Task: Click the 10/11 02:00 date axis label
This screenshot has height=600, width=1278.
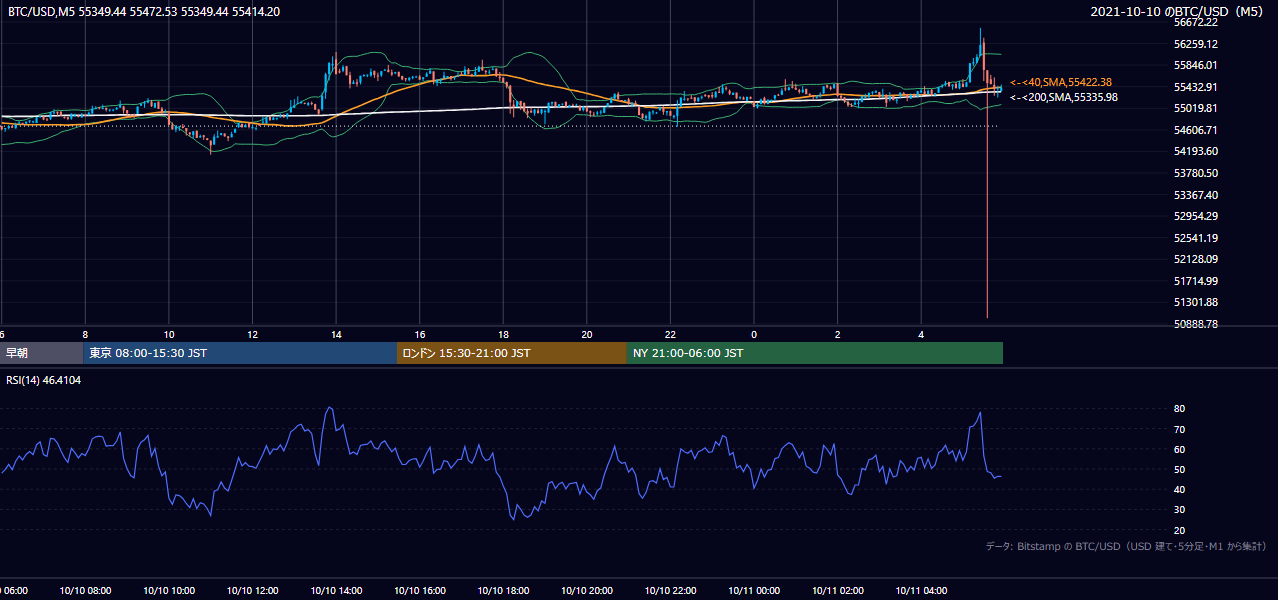Action: pyautogui.click(x=838, y=591)
